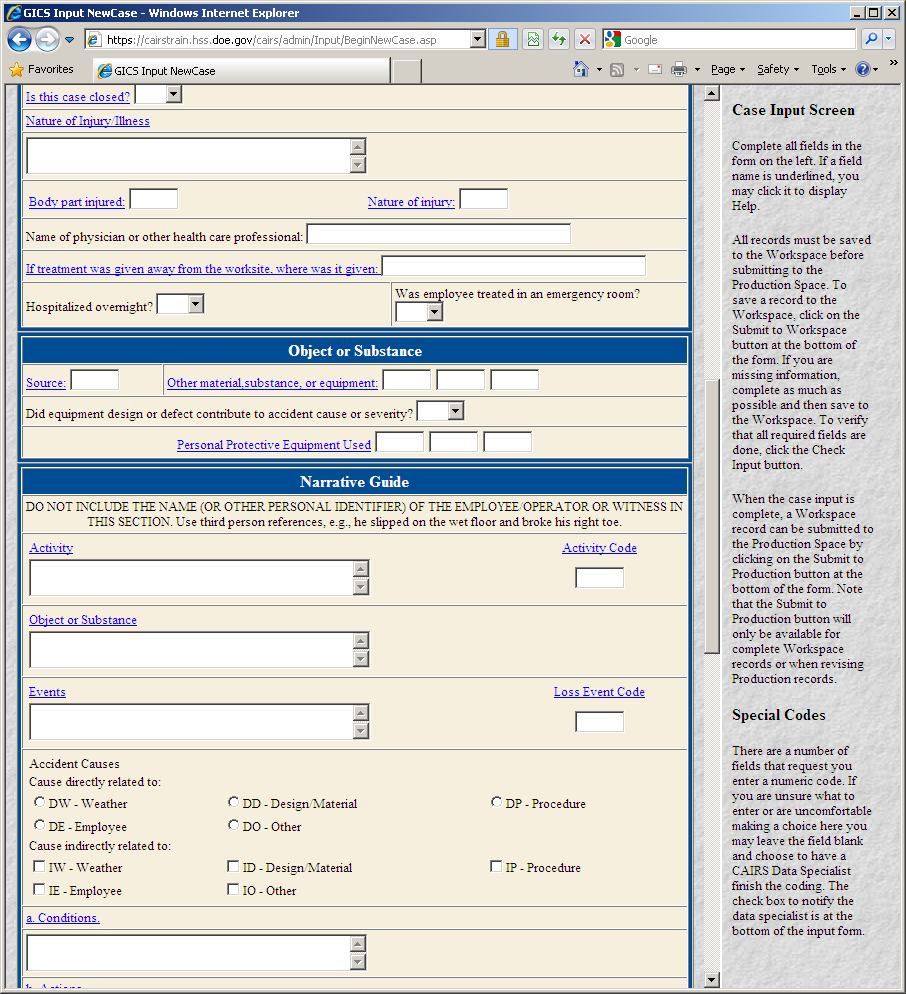The image size is (906, 994).
Task: Click the Favorites label button
Action: [x=51, y=69]
